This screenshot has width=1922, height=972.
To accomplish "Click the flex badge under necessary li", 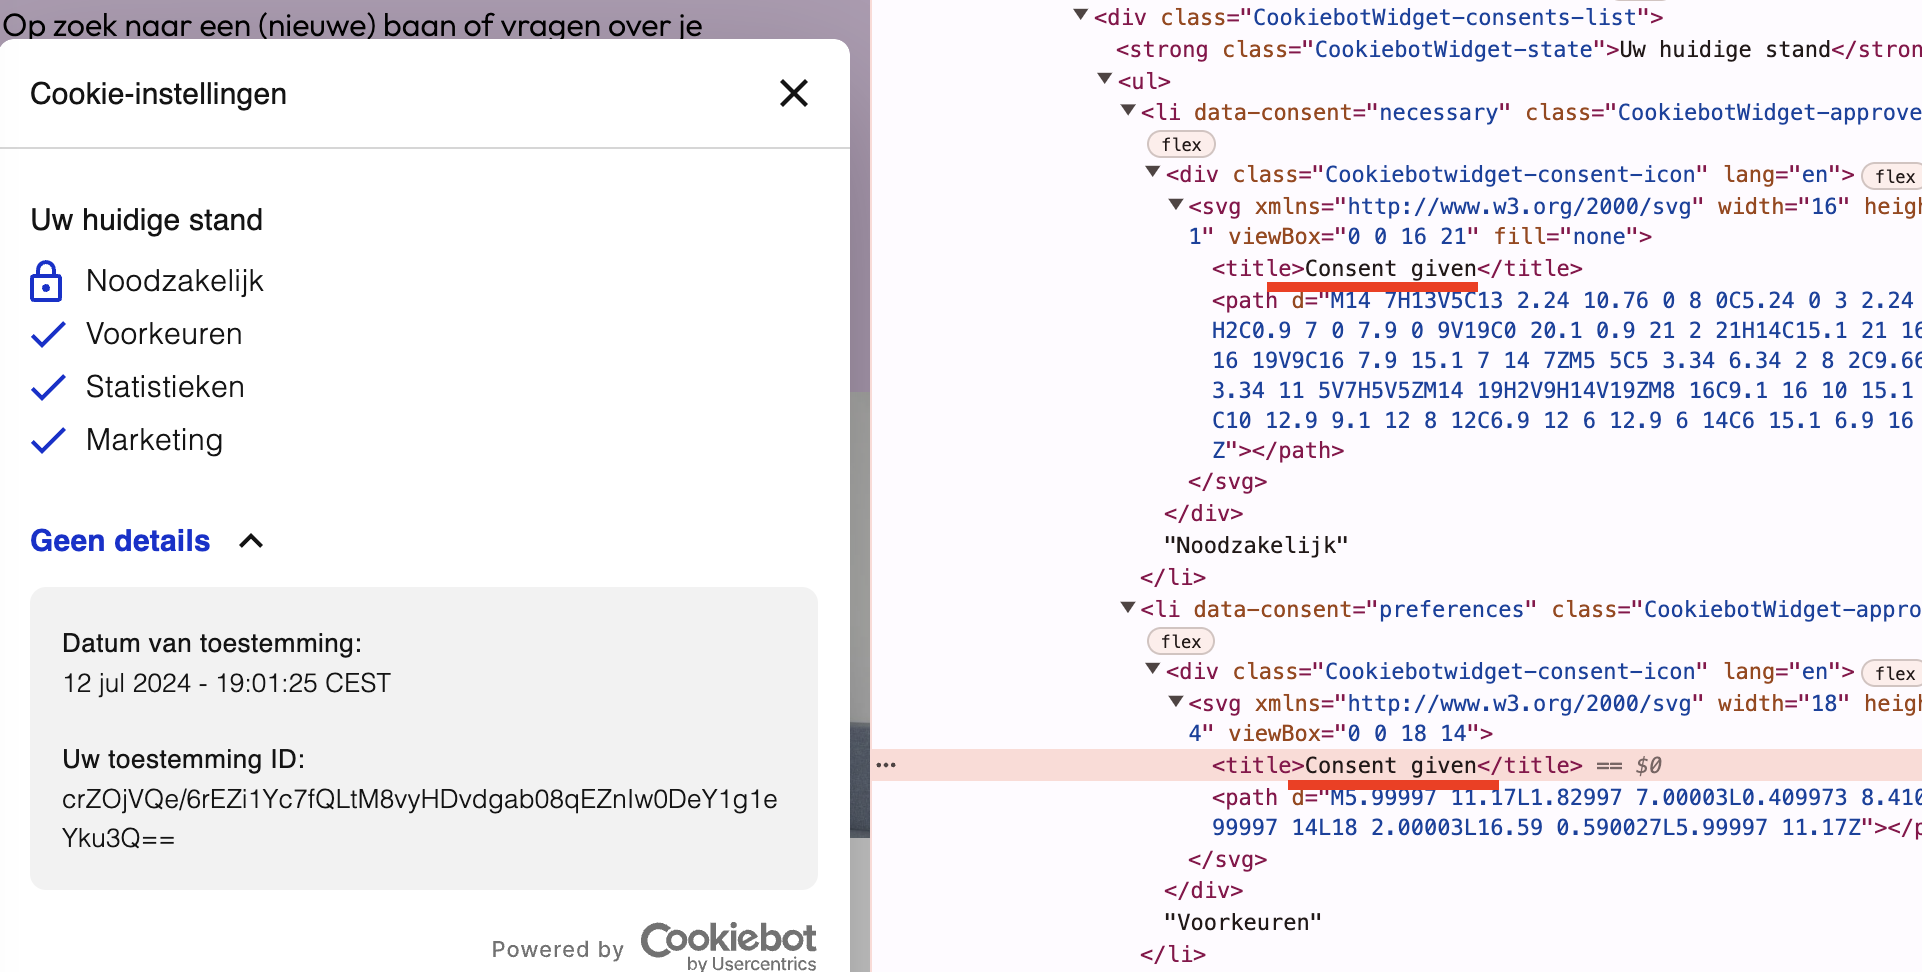I will point(1181,144).
